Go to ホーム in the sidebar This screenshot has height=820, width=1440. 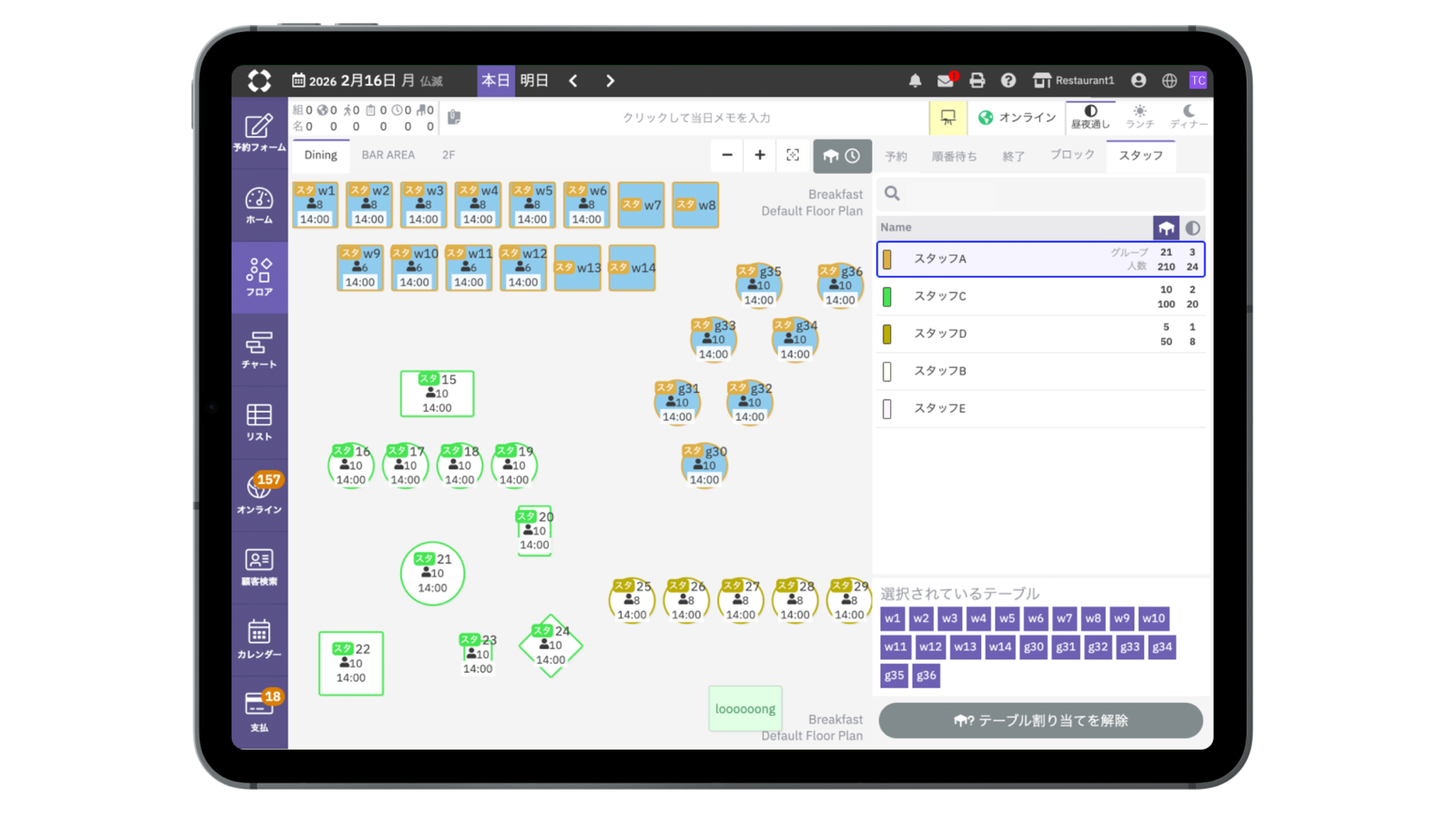(x=259, y=205)
